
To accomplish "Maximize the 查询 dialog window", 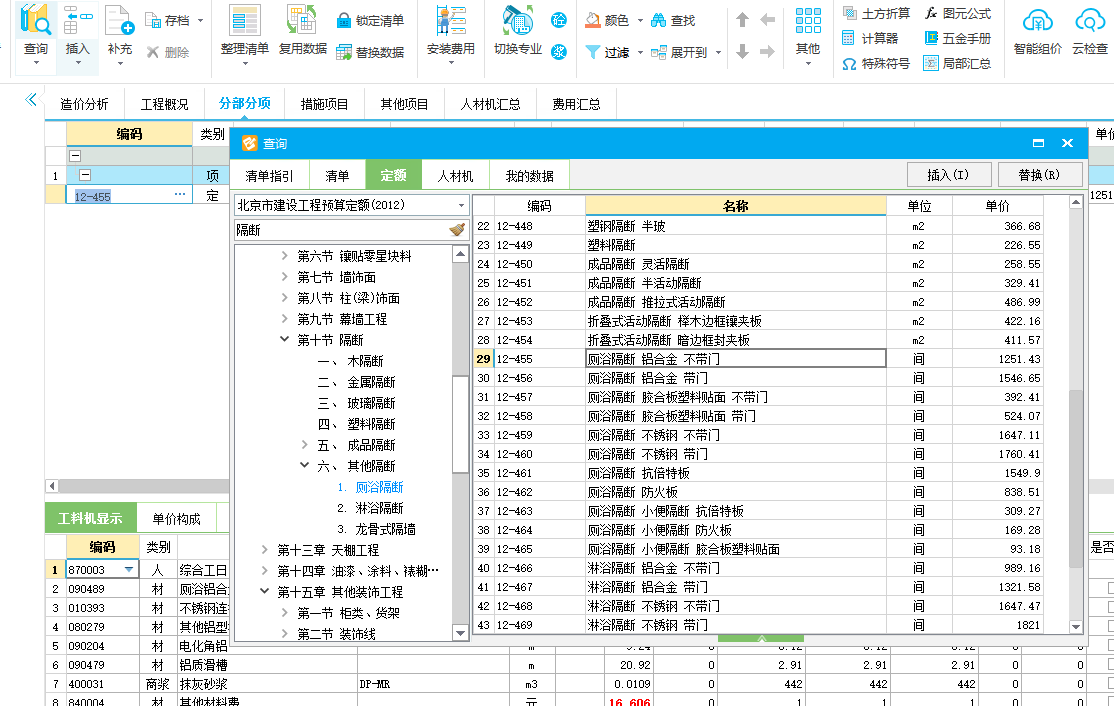I will (1038, 143).
